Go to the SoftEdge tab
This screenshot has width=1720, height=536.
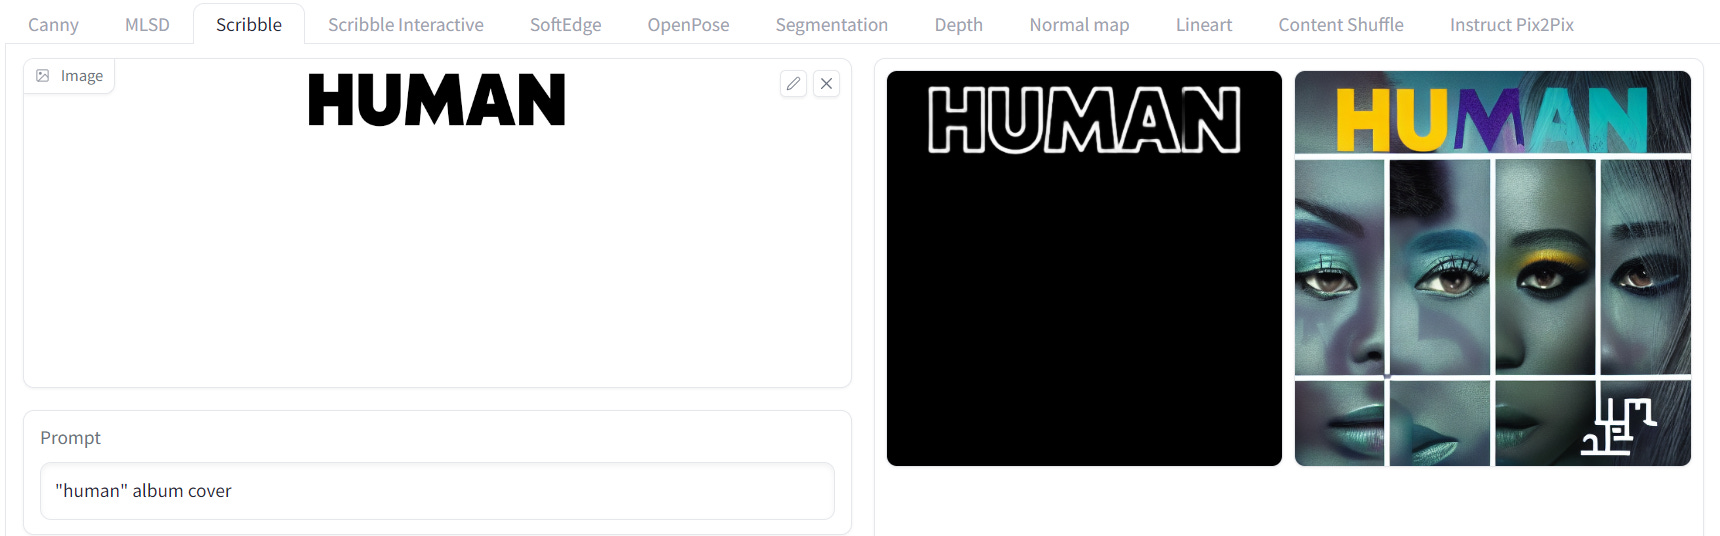[566, 25]
